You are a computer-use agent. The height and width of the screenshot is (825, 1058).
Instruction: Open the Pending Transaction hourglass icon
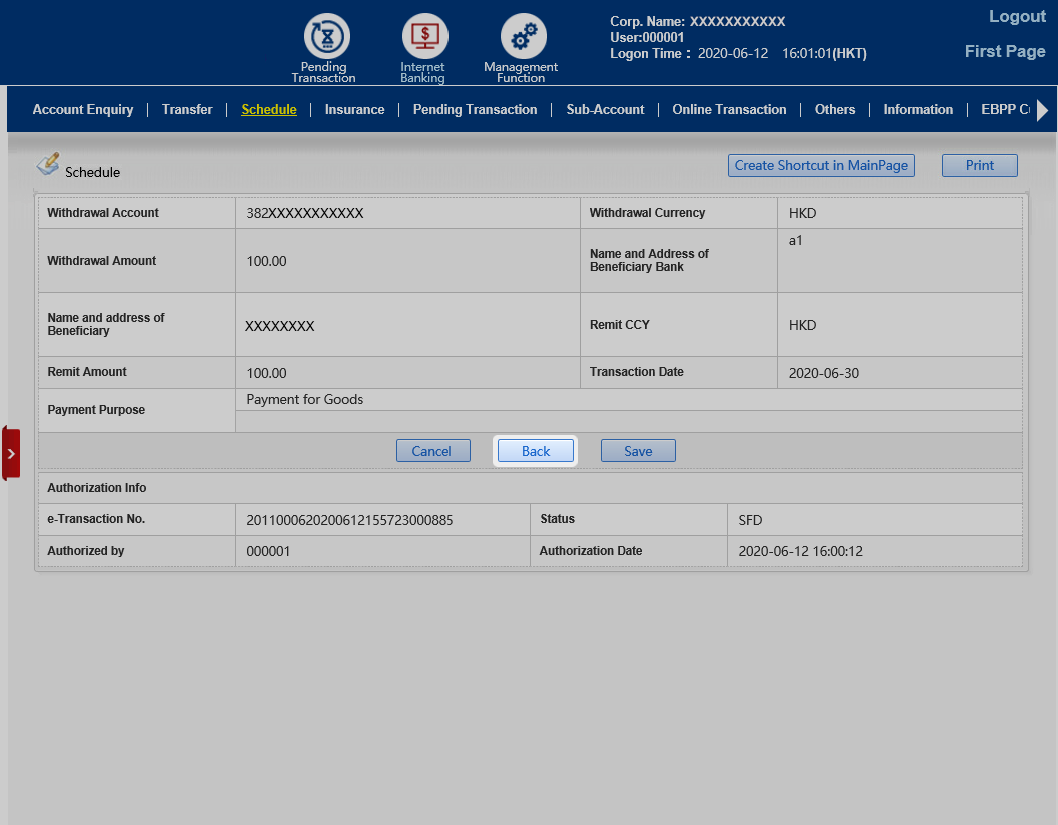click(324, 37)
